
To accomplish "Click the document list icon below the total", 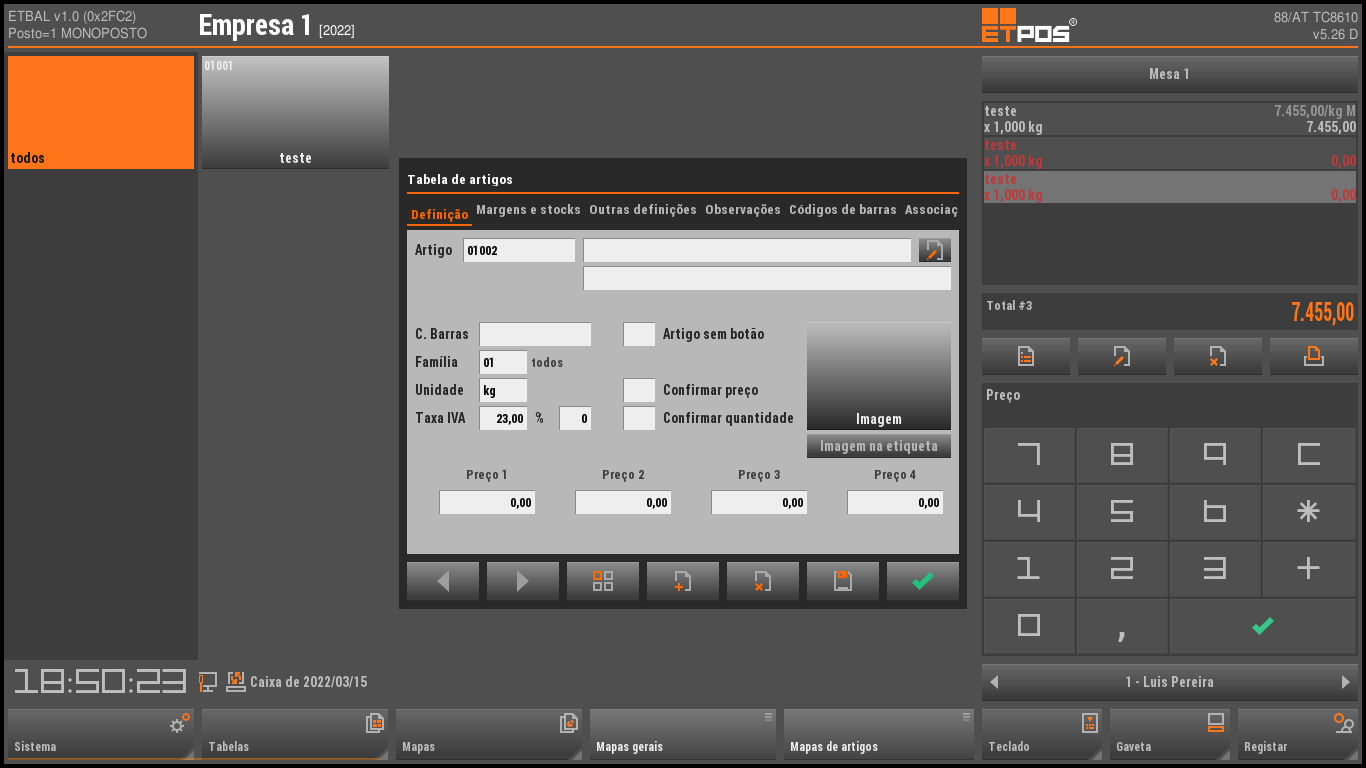I will click(1025, 357).
